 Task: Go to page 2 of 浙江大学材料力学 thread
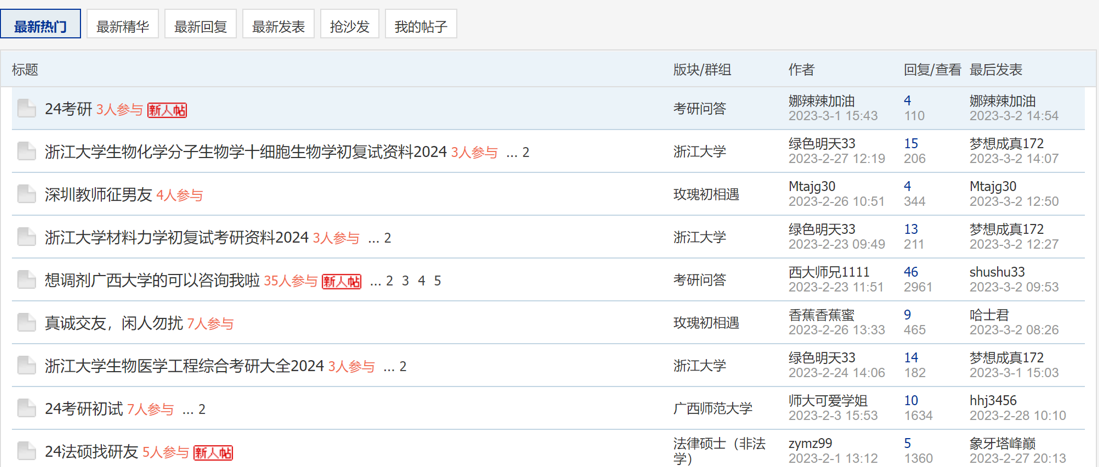[388, 238]
